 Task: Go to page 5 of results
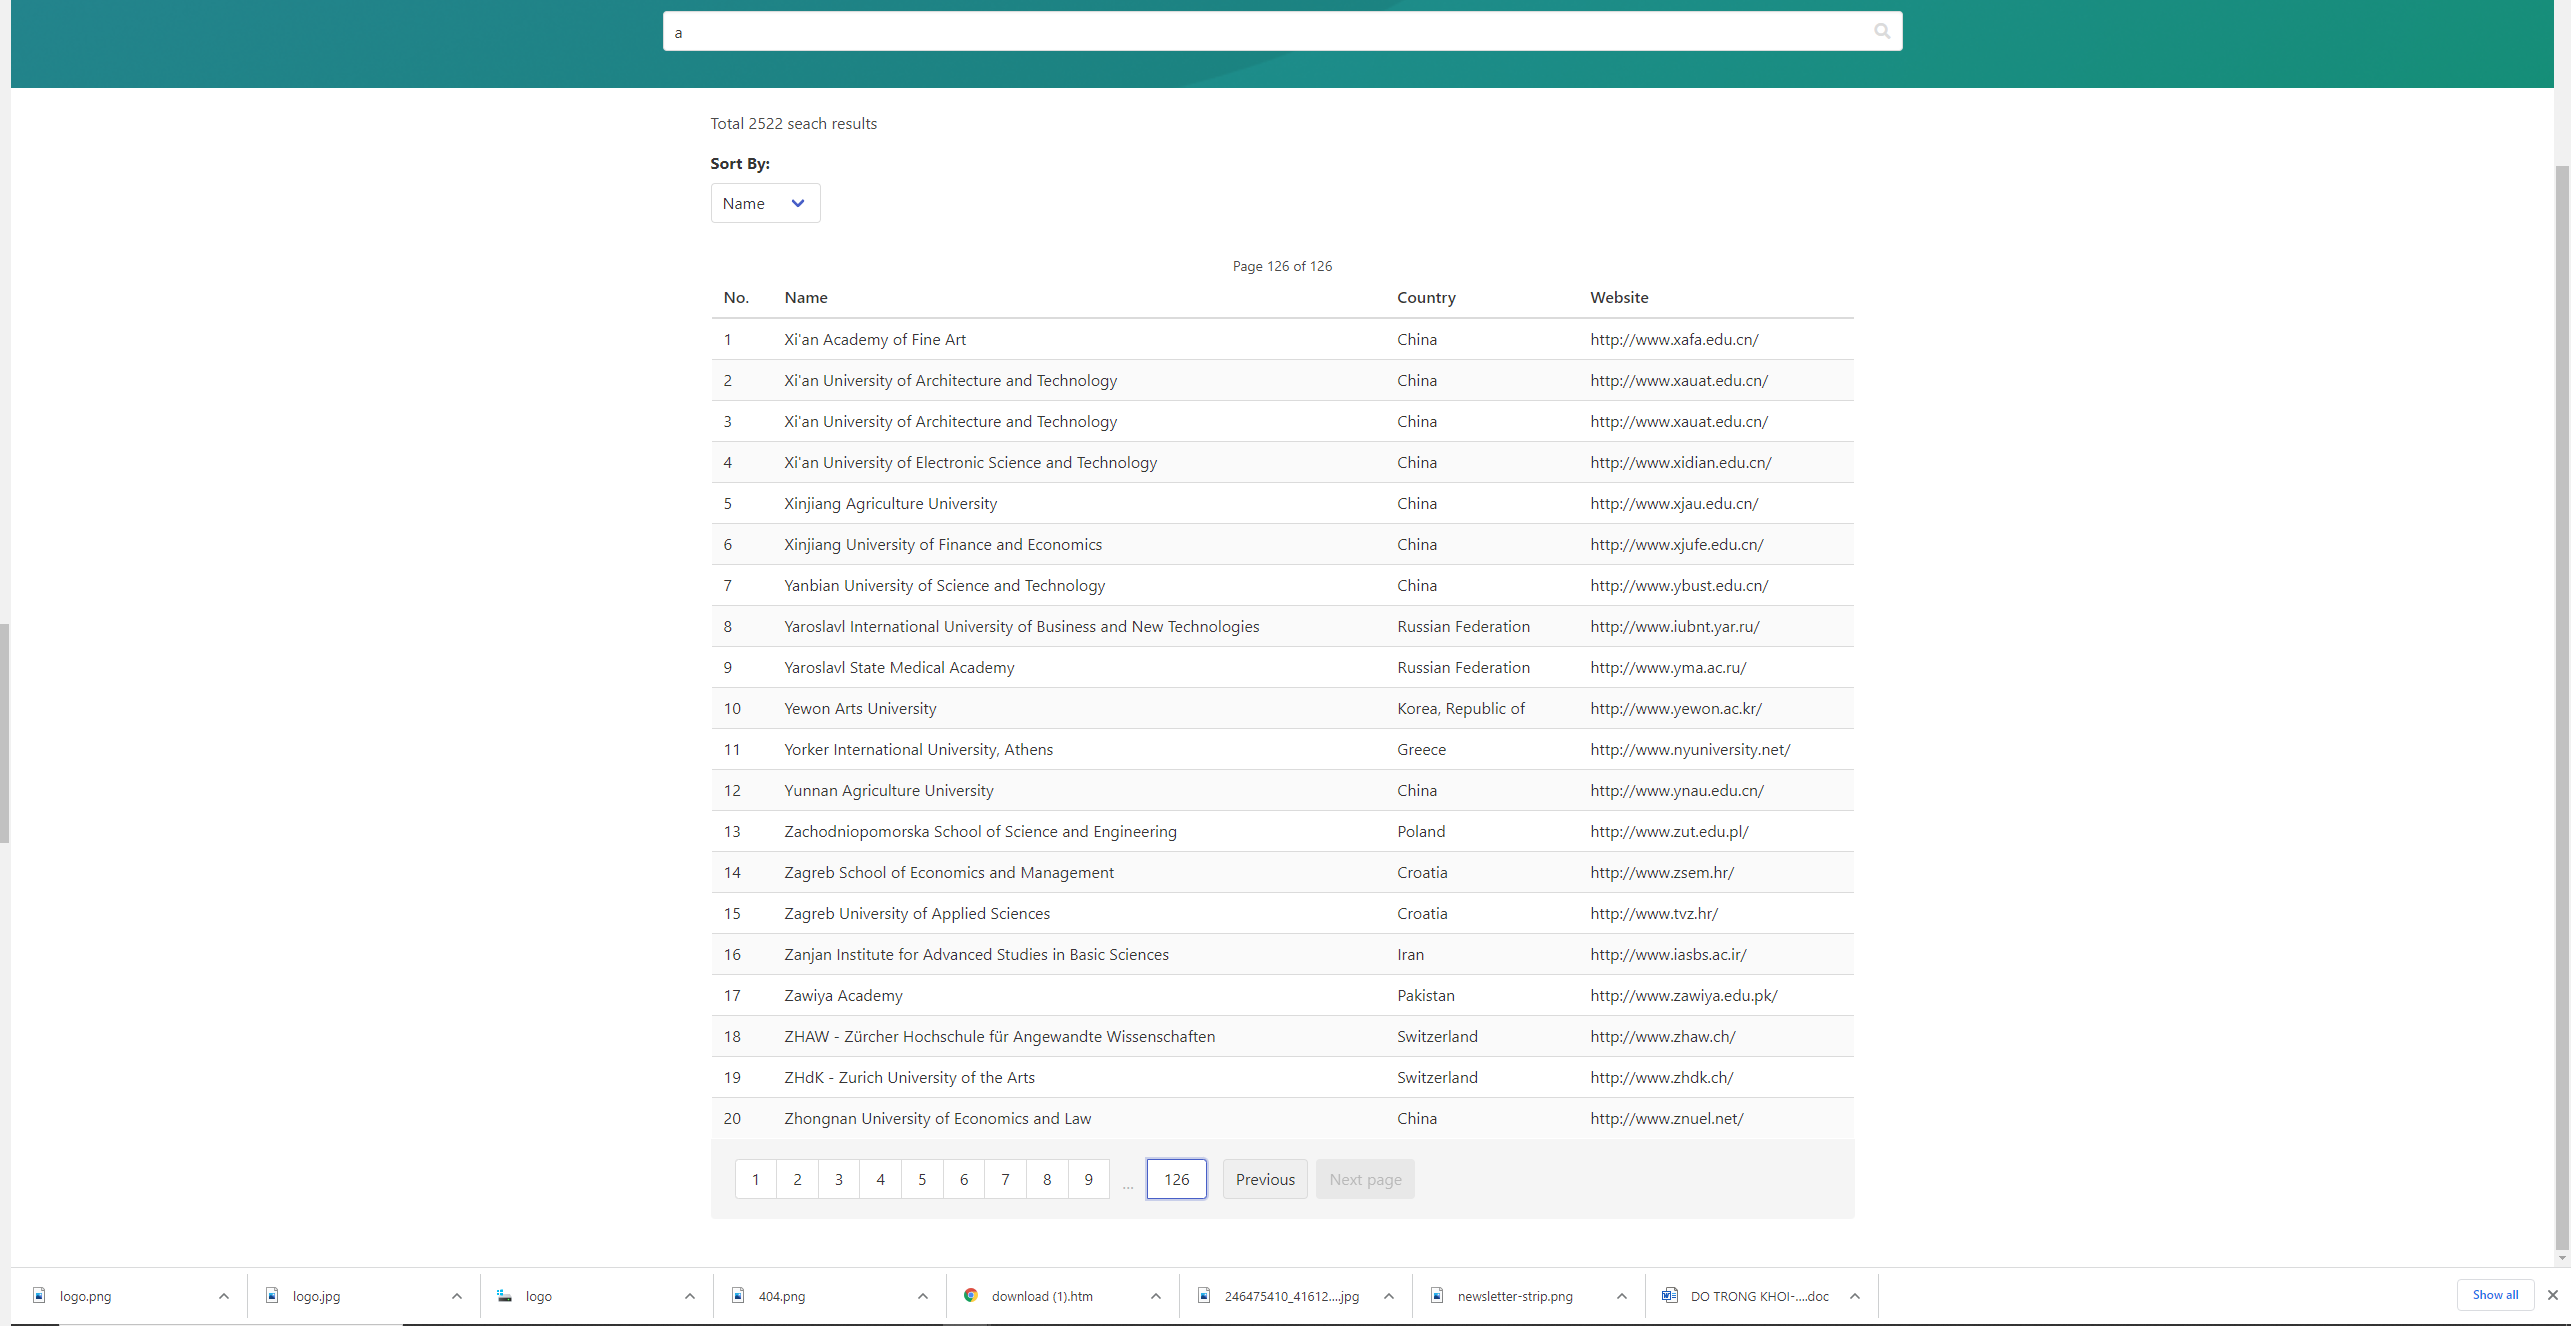click(x=921, y=1179)
